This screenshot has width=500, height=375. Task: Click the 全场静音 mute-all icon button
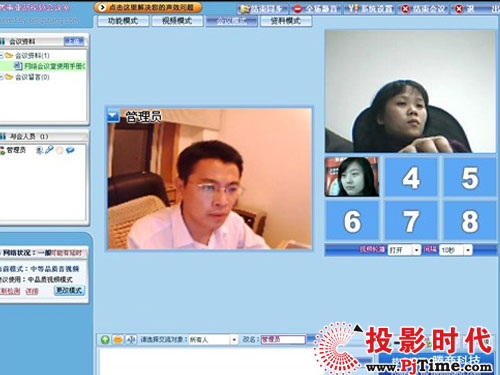[x=315, y=9]
